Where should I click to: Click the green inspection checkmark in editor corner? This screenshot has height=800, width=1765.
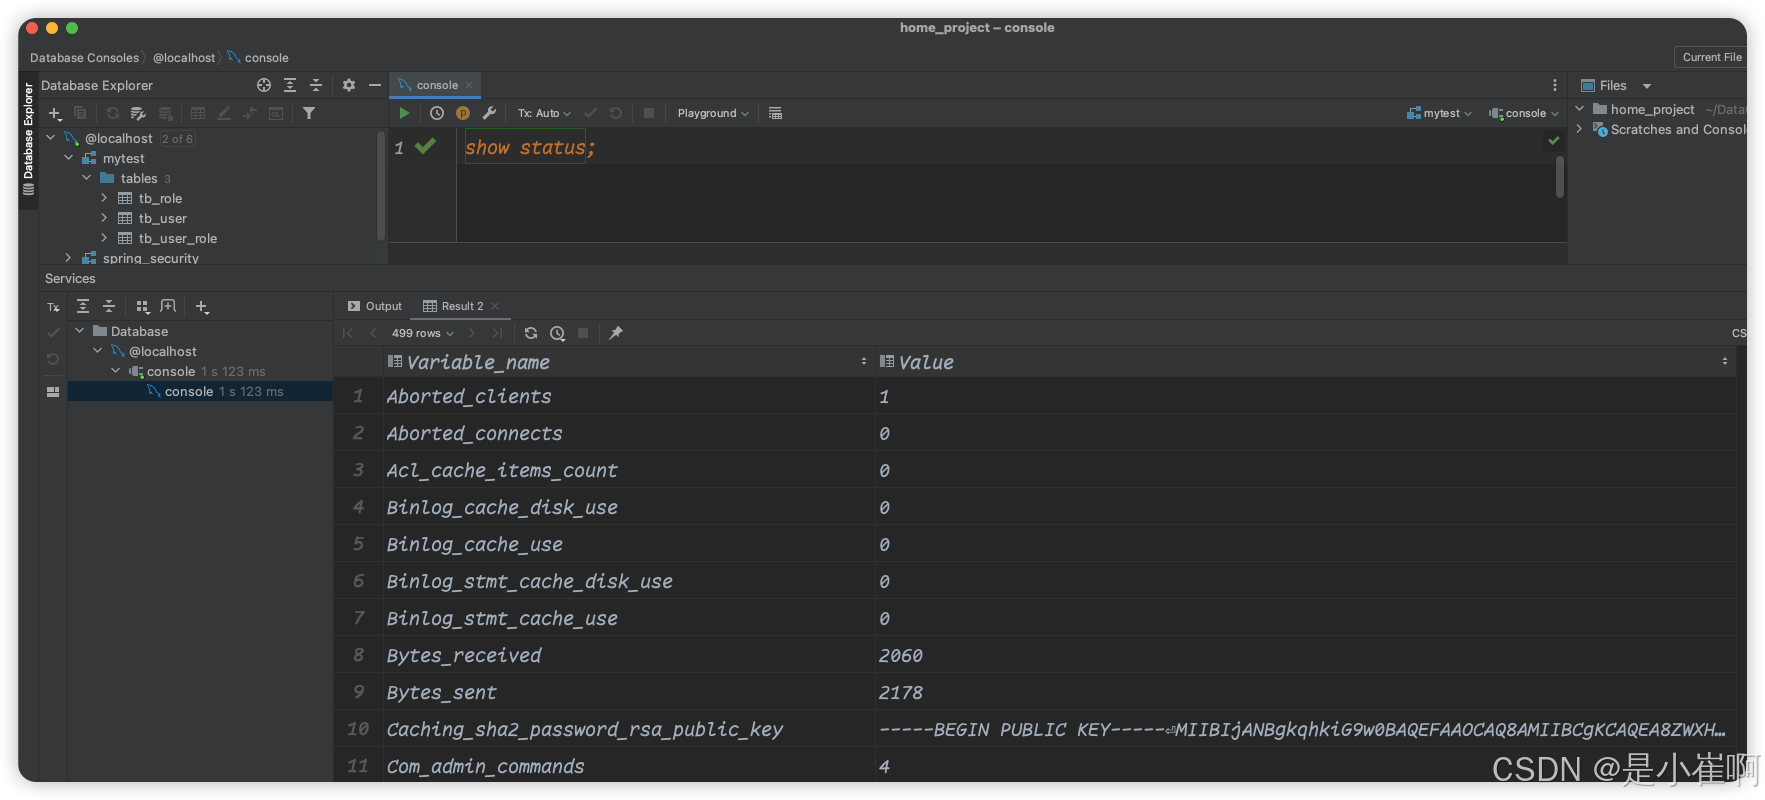point(1553,140)
